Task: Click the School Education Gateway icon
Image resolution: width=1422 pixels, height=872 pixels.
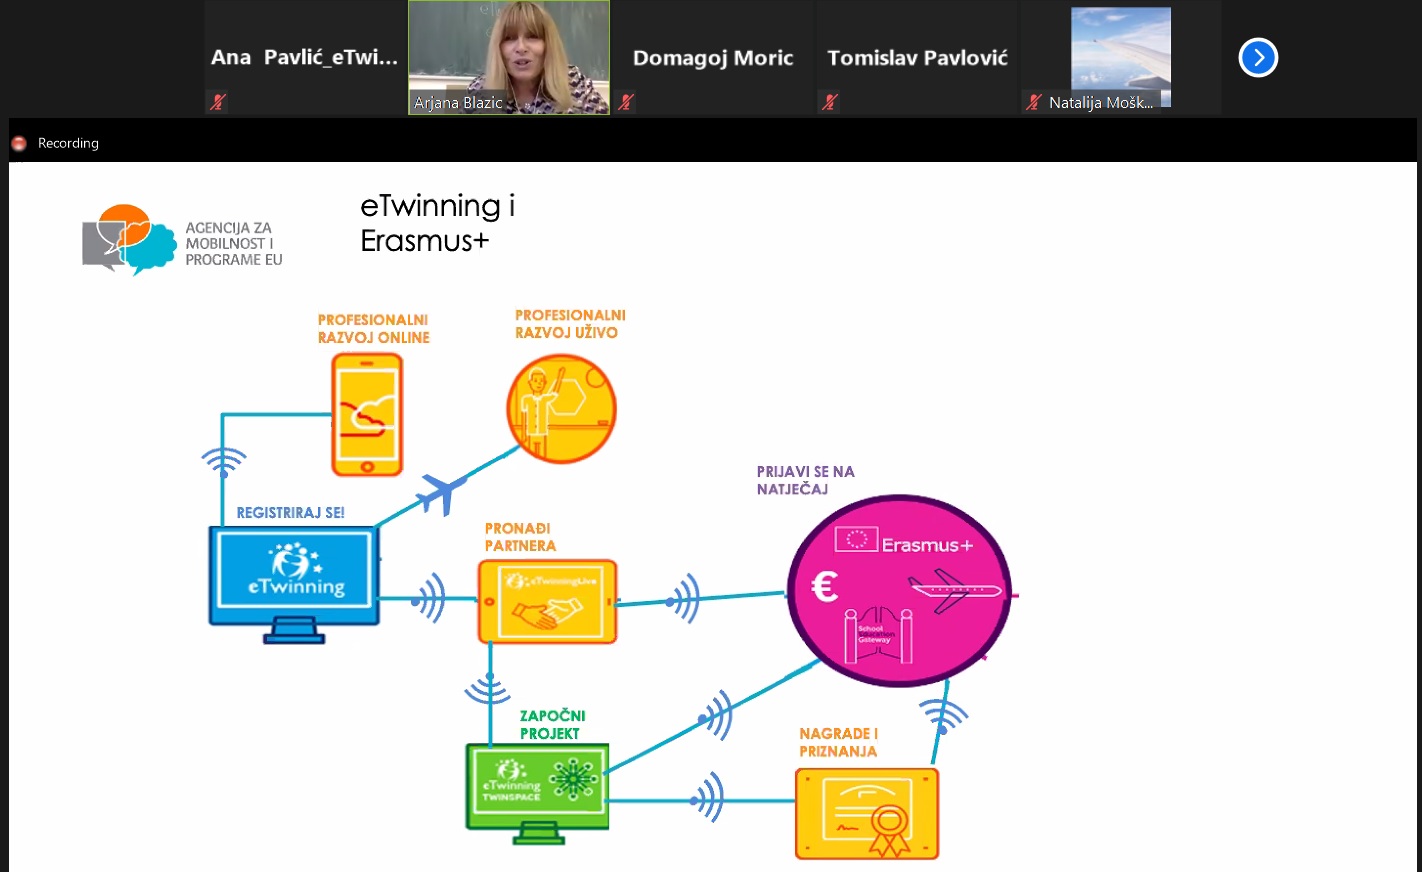Action: point(878,634)
